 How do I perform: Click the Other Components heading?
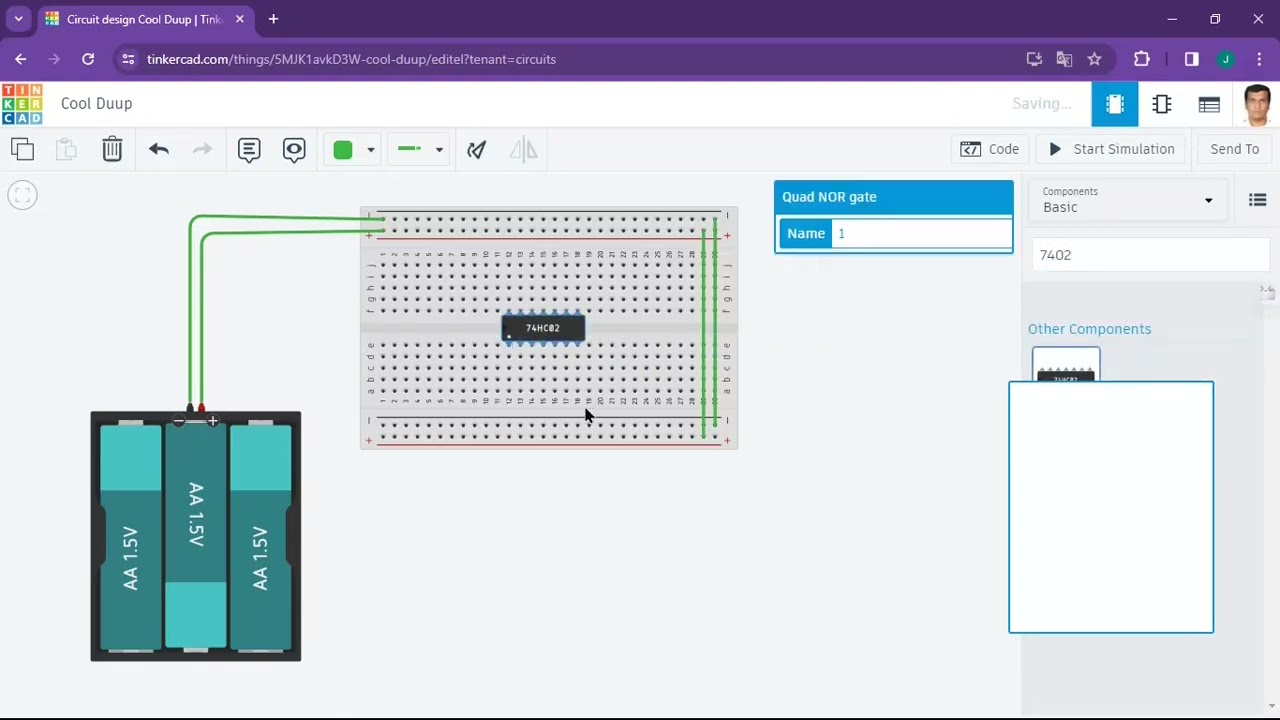pos(1089,329)
